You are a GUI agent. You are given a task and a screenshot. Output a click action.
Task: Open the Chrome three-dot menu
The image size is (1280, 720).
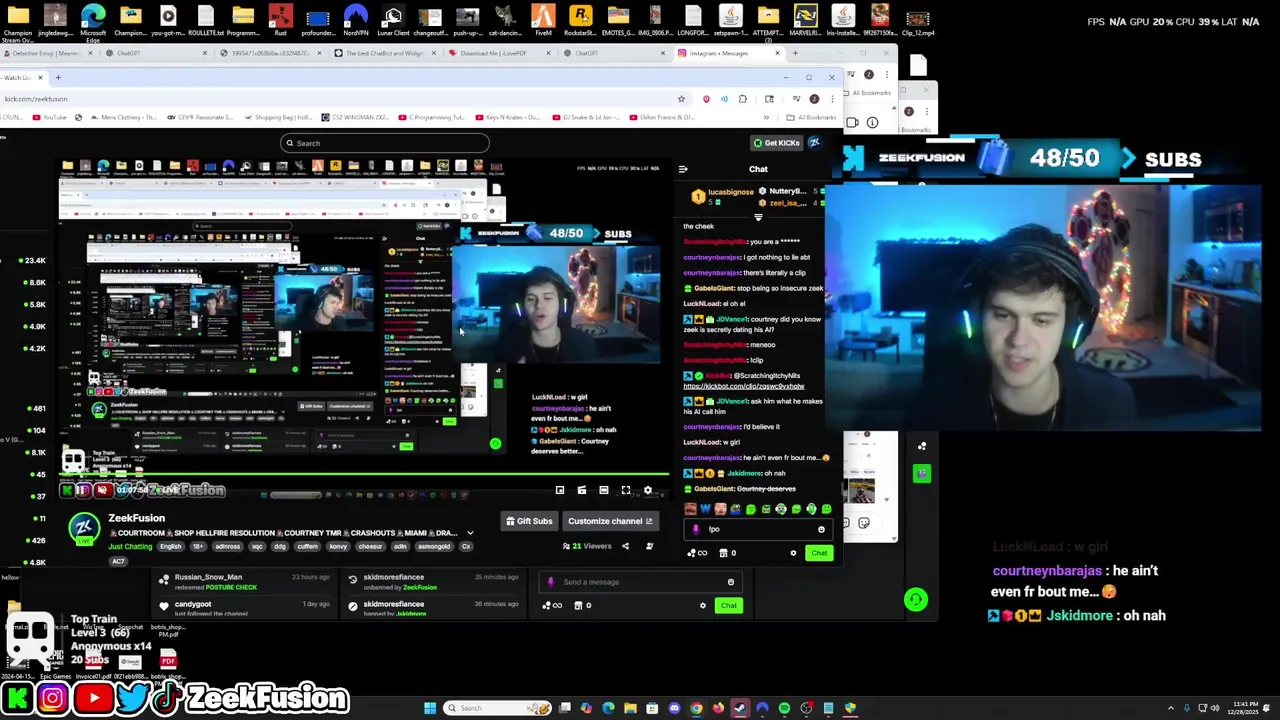(x=831, y=99)
